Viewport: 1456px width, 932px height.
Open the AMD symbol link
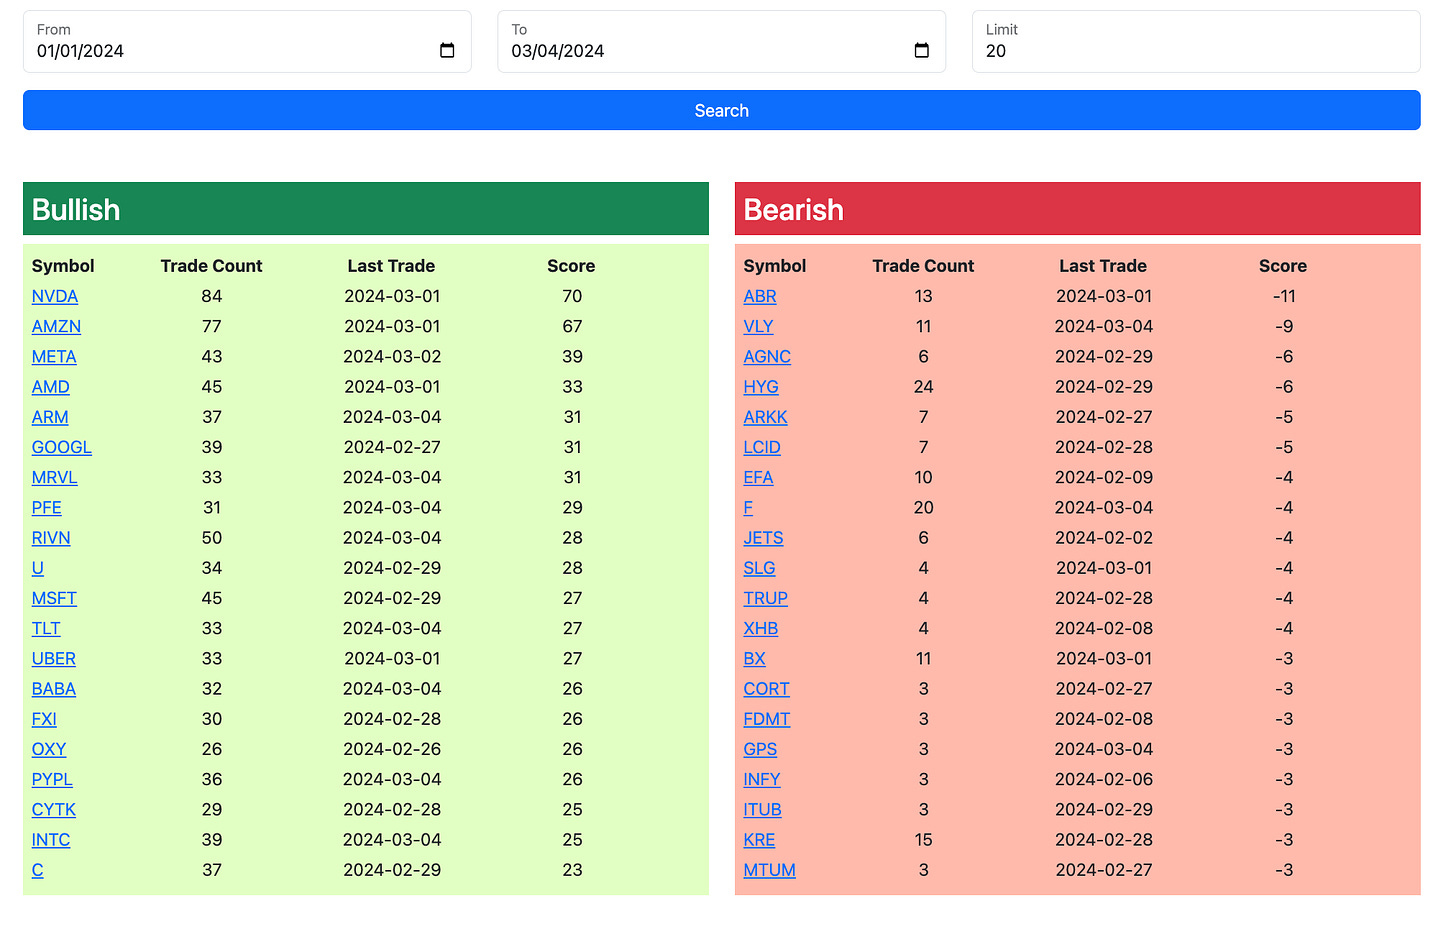tap(51, 387)
